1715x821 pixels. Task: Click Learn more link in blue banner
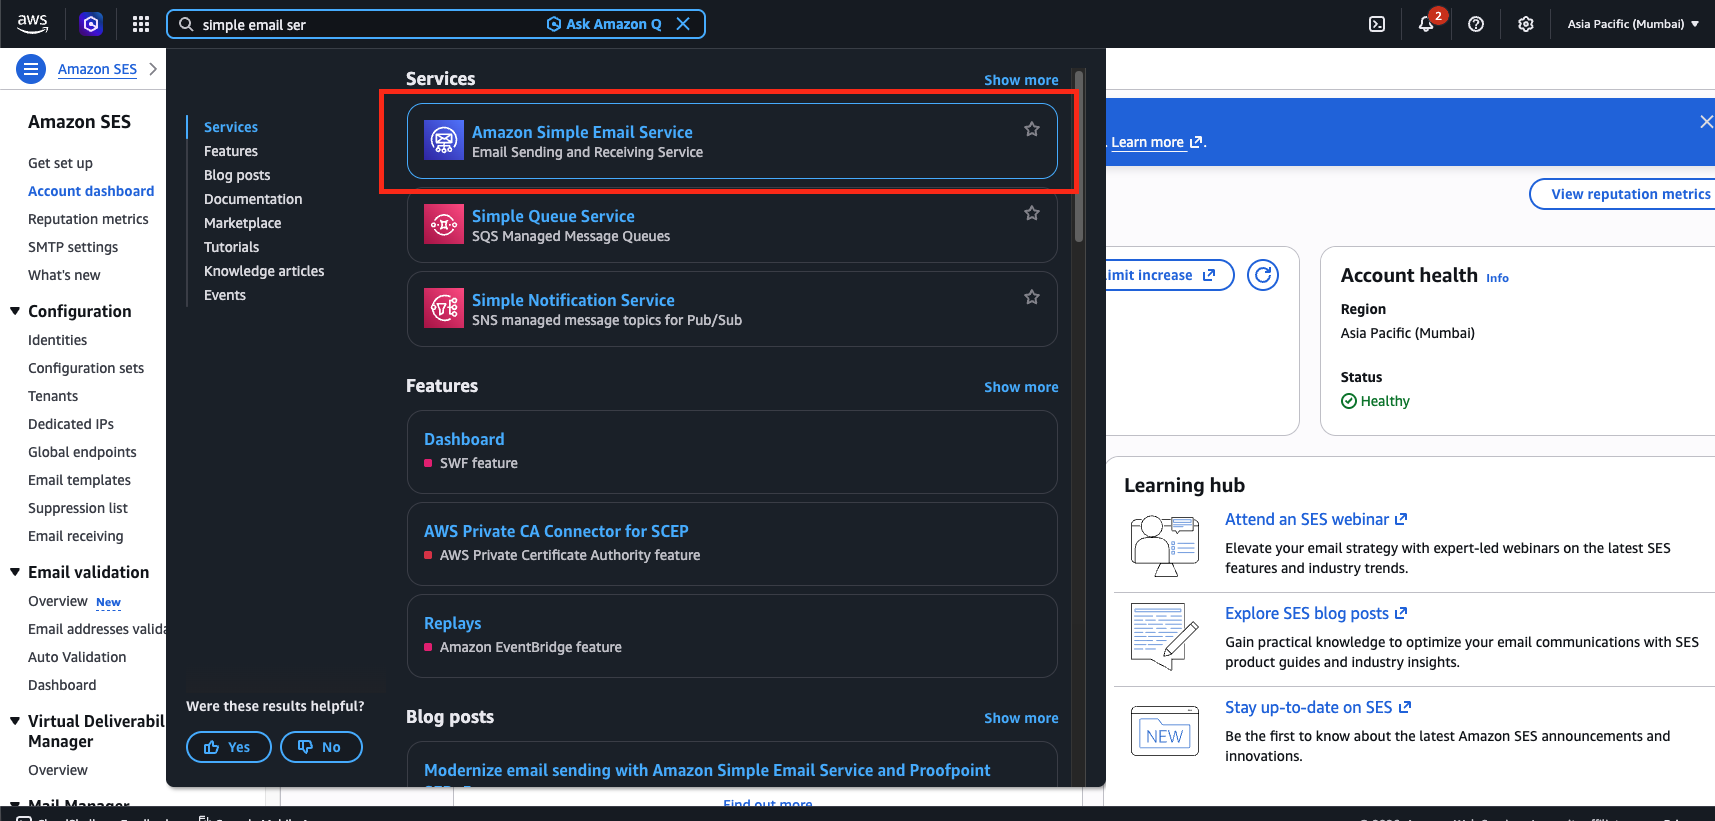click(x=1156, y=142)
